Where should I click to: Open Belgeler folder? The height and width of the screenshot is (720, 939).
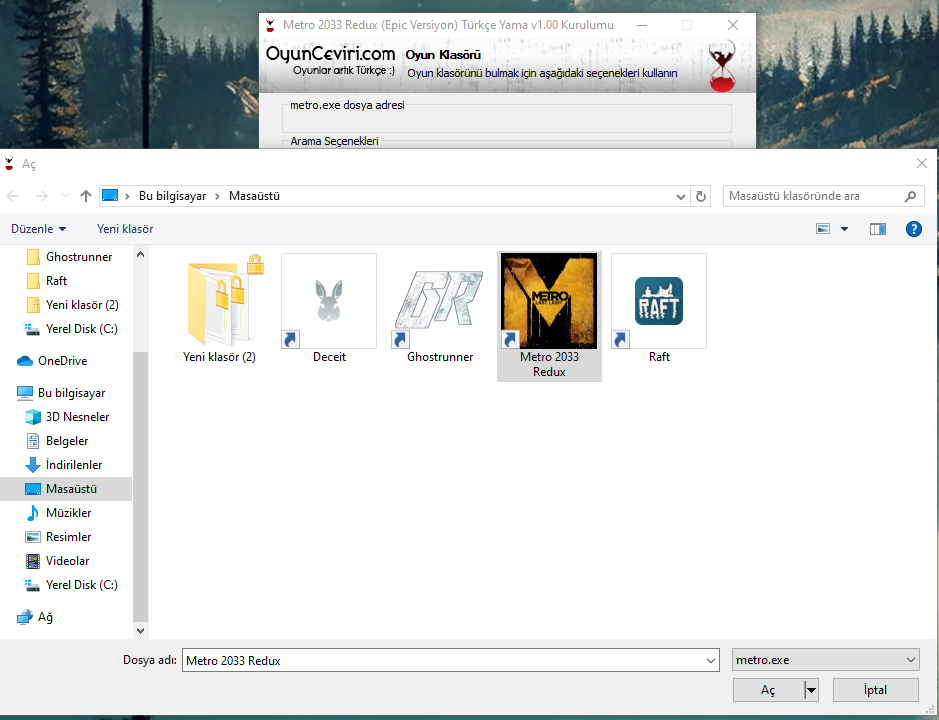(x=57, y=440)
